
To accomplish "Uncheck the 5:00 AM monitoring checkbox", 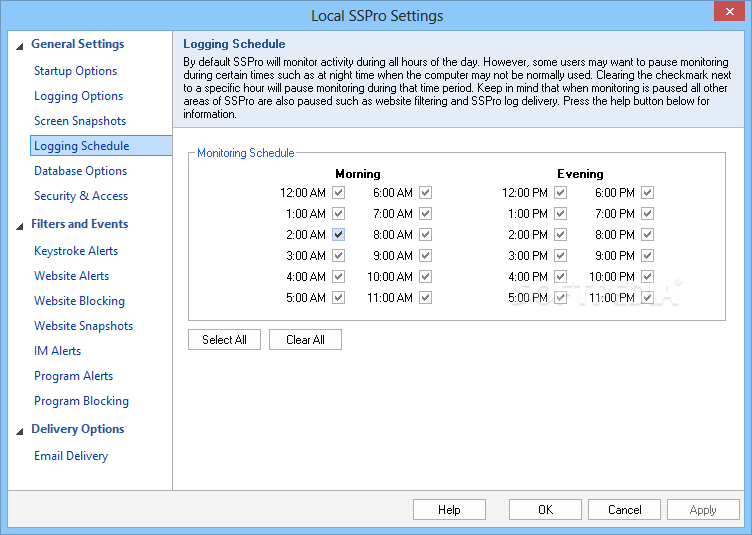I will [339, 298].
